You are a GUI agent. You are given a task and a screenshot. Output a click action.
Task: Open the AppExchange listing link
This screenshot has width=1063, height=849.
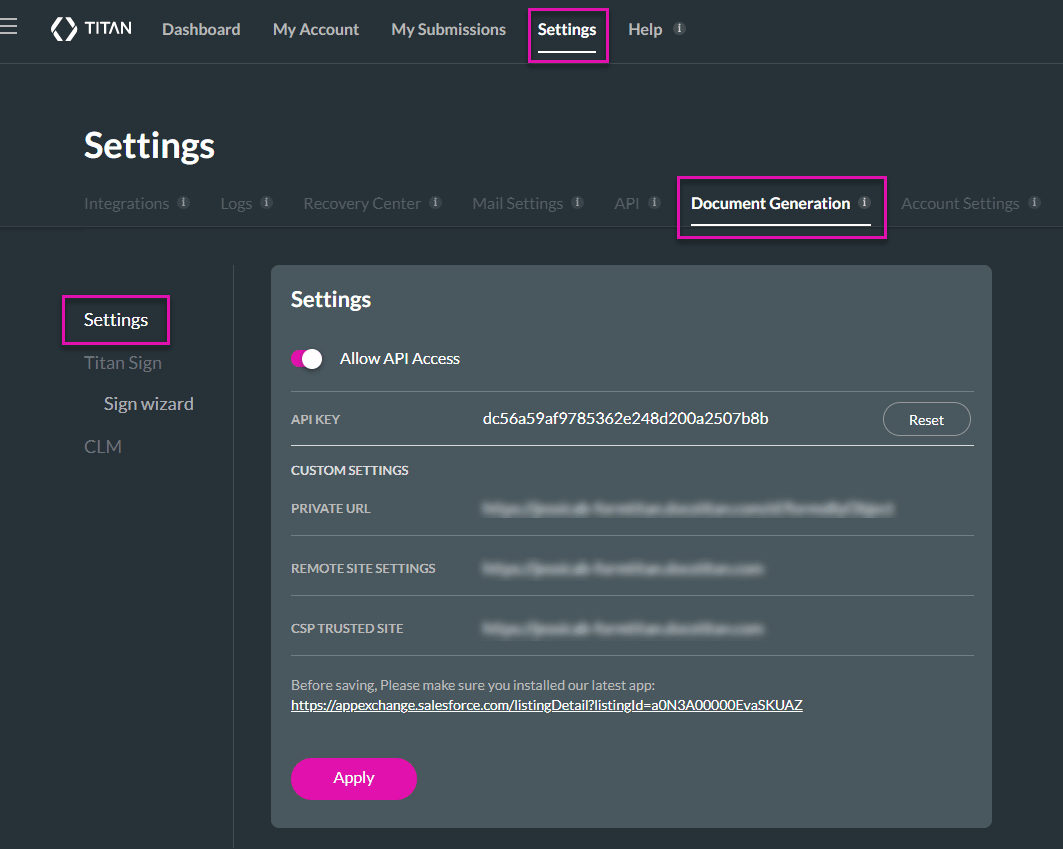(546, 705)
